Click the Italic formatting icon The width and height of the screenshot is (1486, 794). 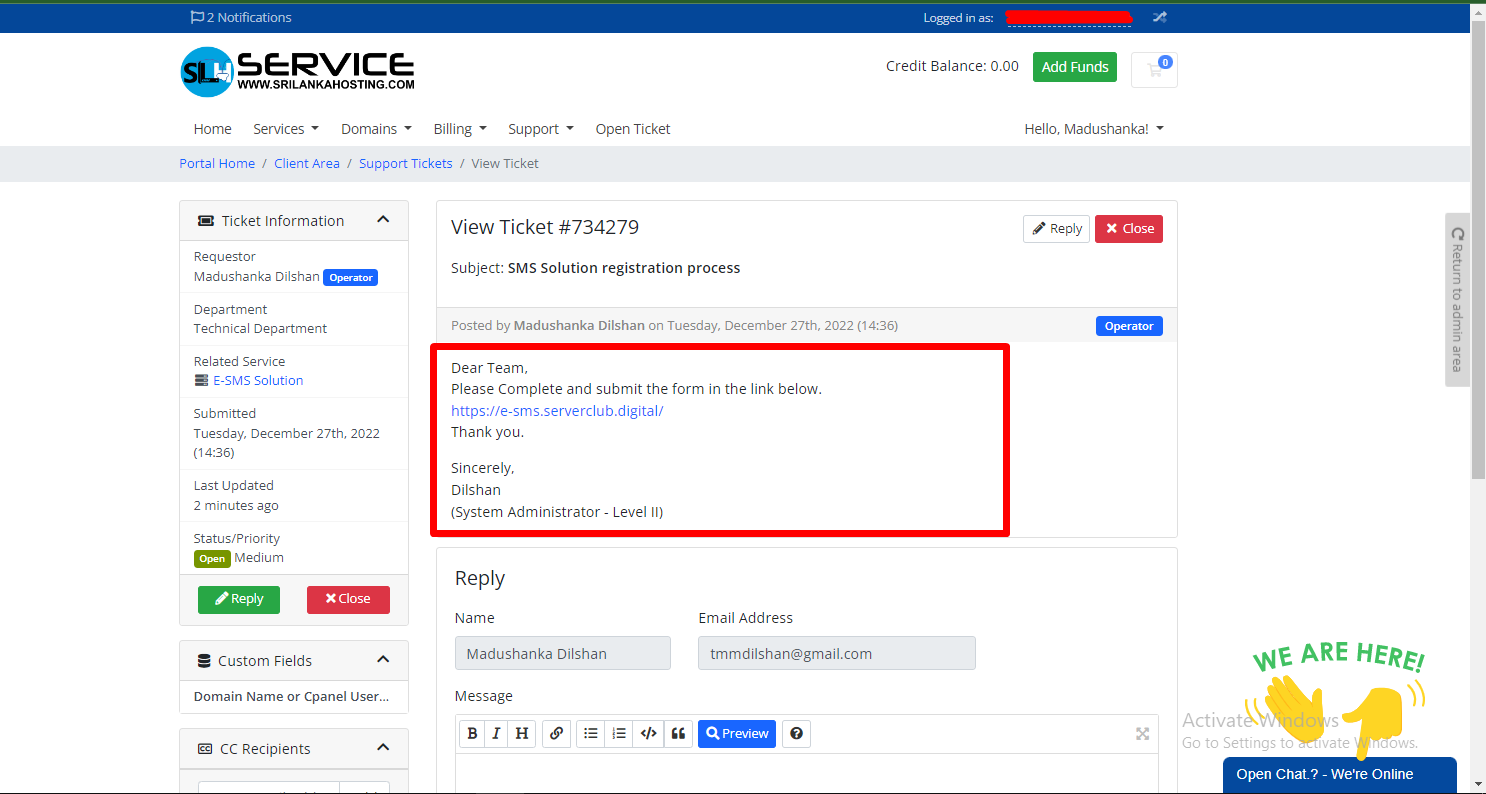point(497,733)
